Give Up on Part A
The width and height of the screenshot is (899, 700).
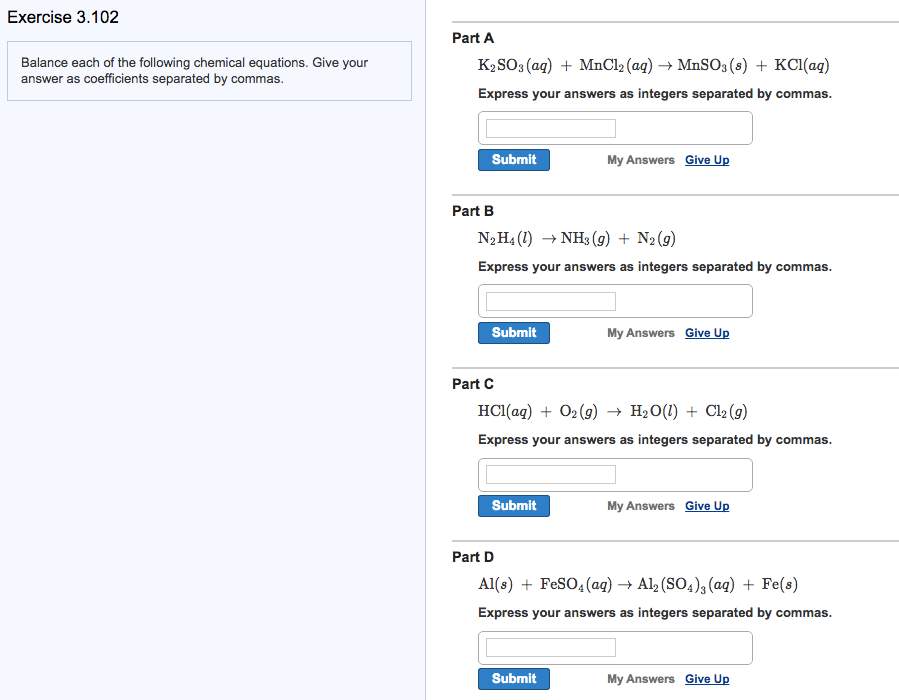[707, 159]
